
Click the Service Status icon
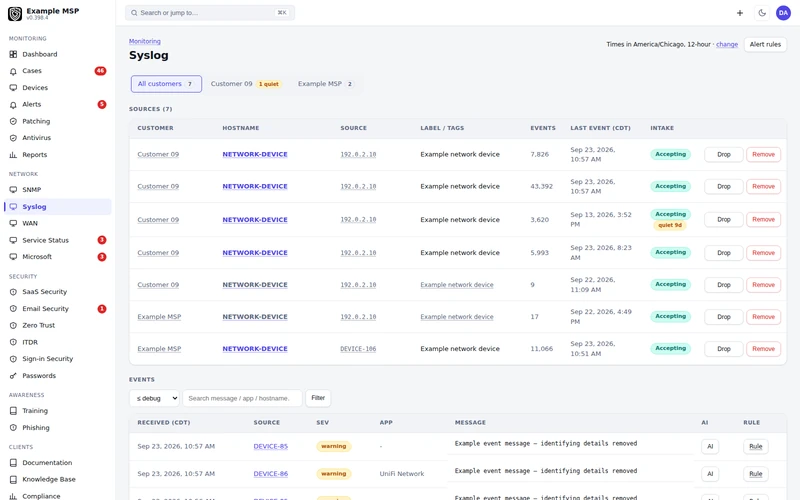13,240
